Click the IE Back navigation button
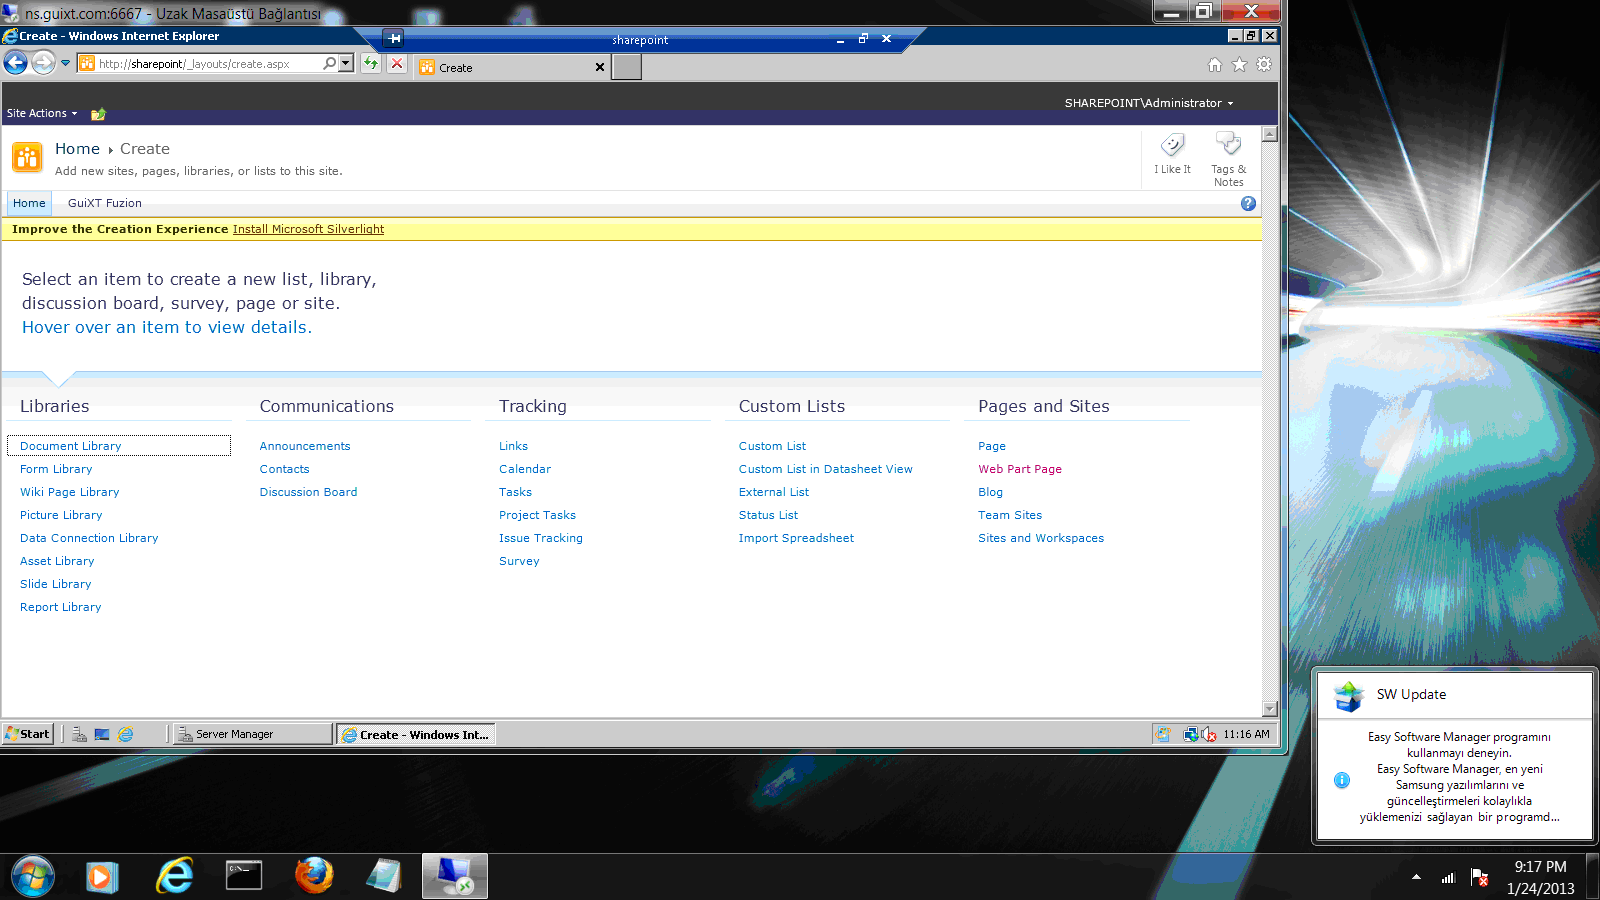 (x=15, y=63)
